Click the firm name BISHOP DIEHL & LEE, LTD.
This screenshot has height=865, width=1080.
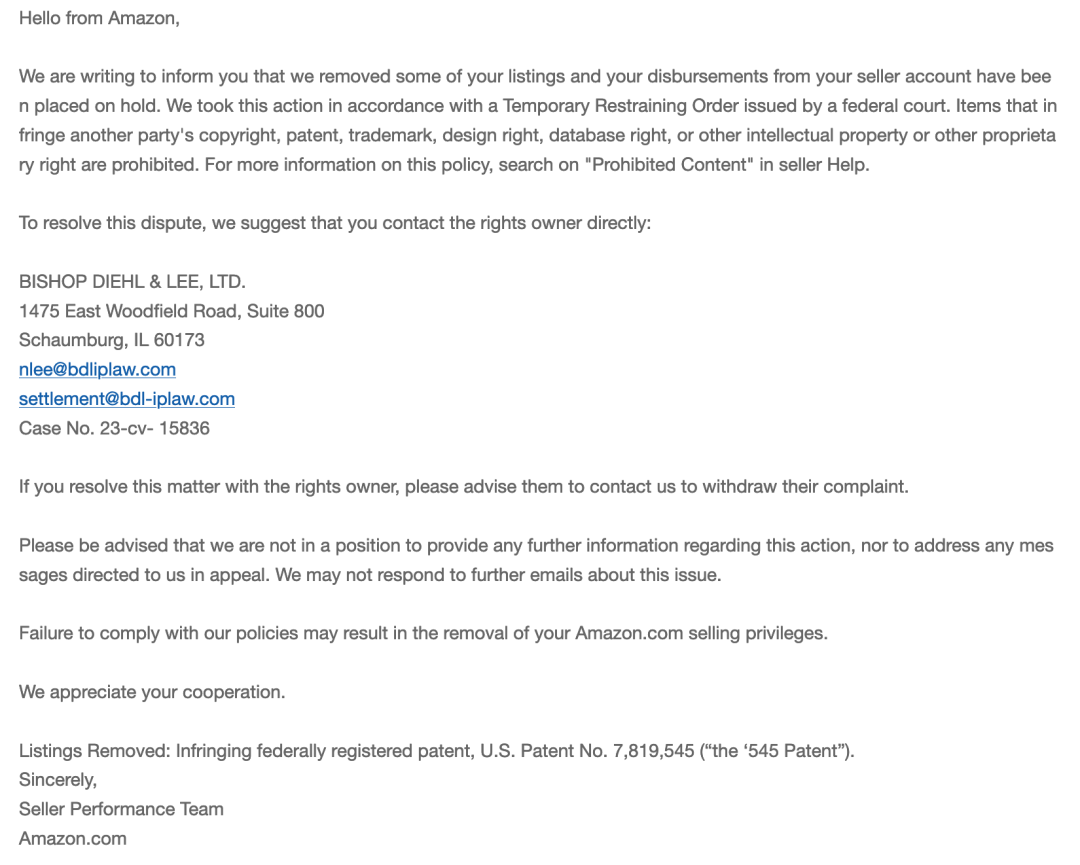click(x=132, y=282)
